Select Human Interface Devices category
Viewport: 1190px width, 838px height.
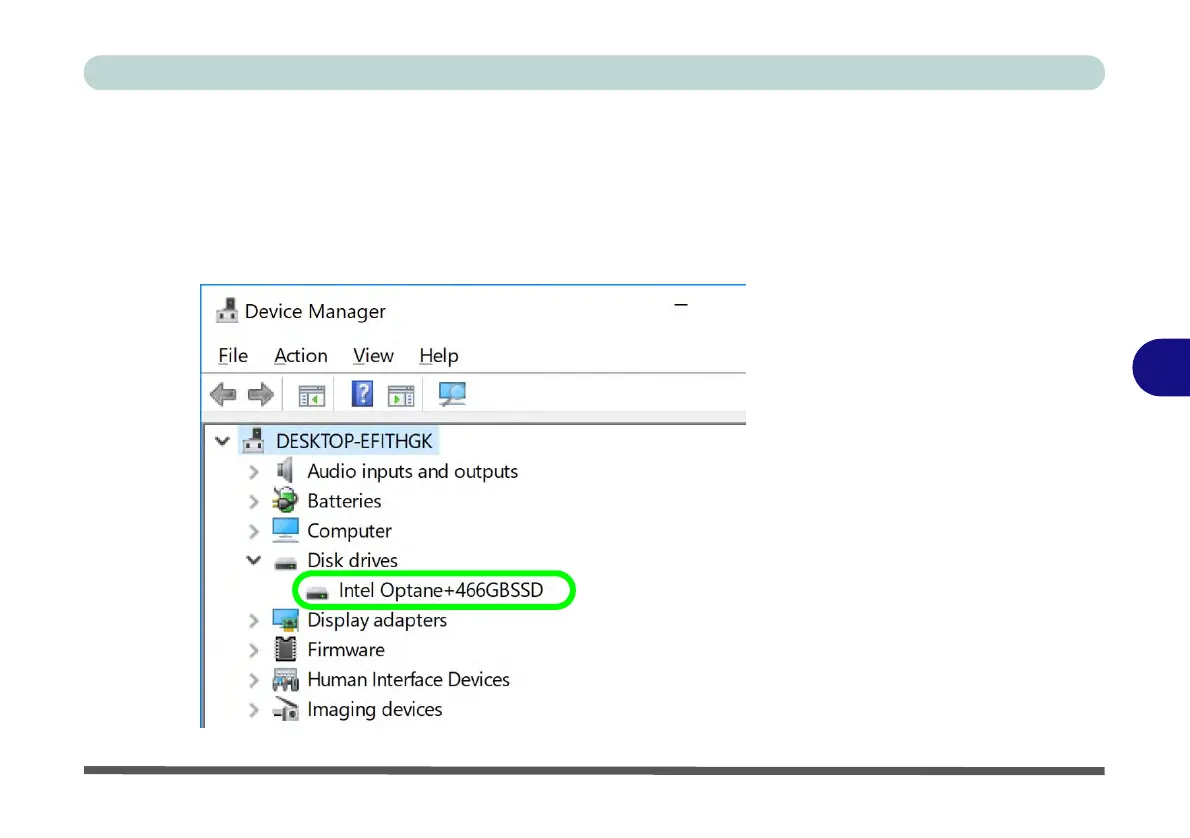pos(408,679)
